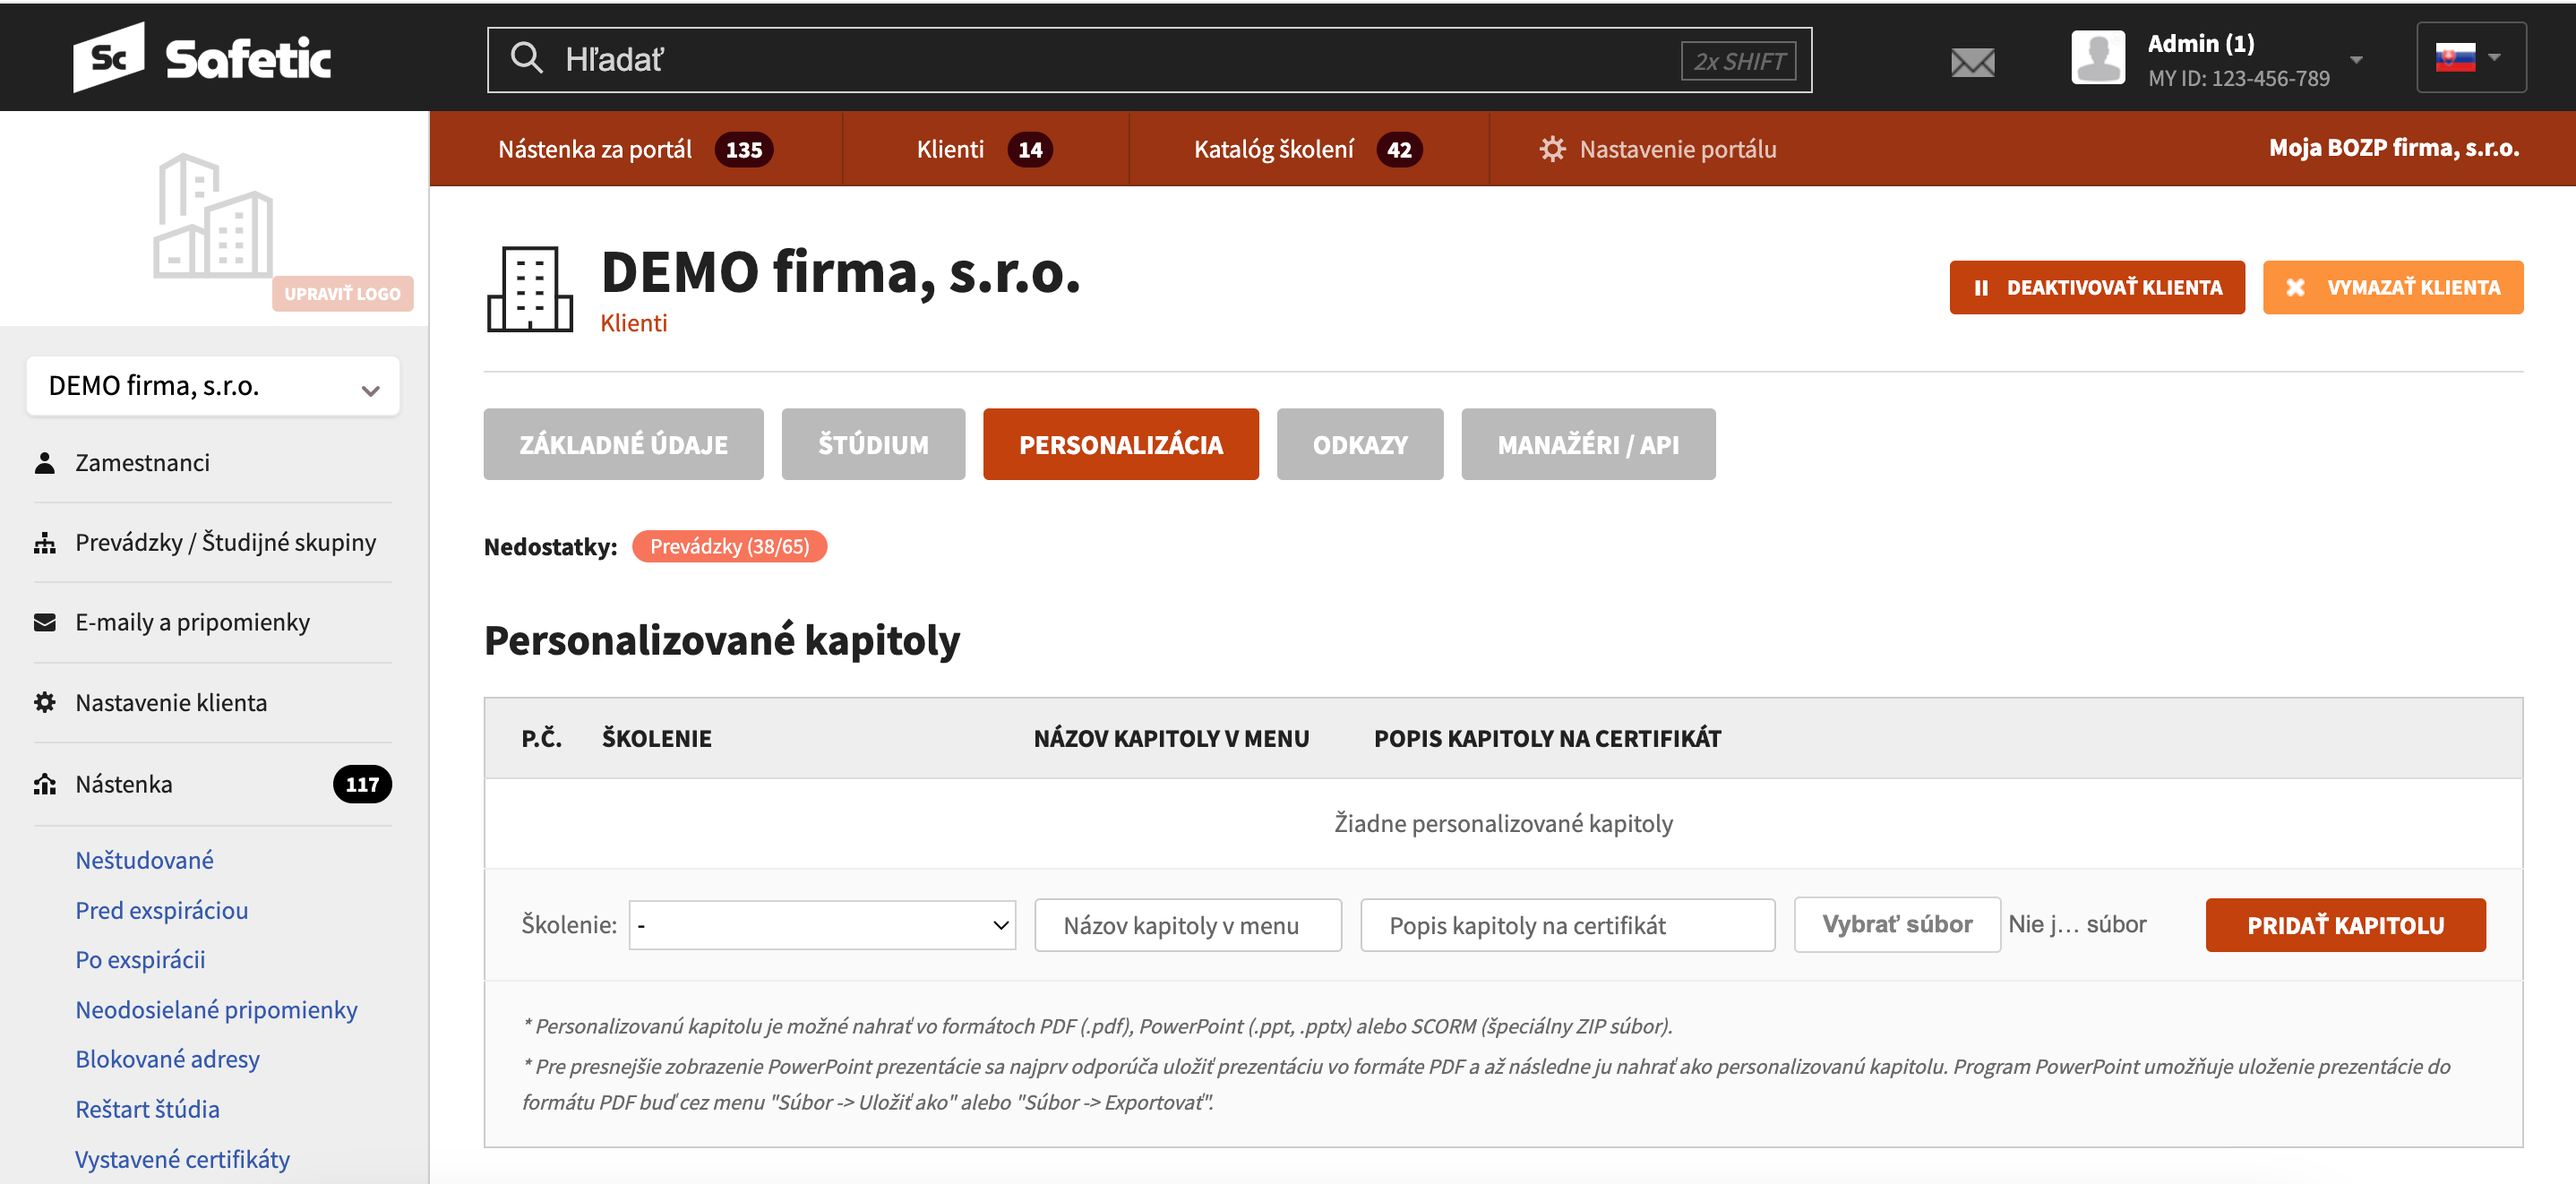Screen dimensions: 2576x1184
Task: Open Blokované adresy link
Action: tap(167, 1059)
